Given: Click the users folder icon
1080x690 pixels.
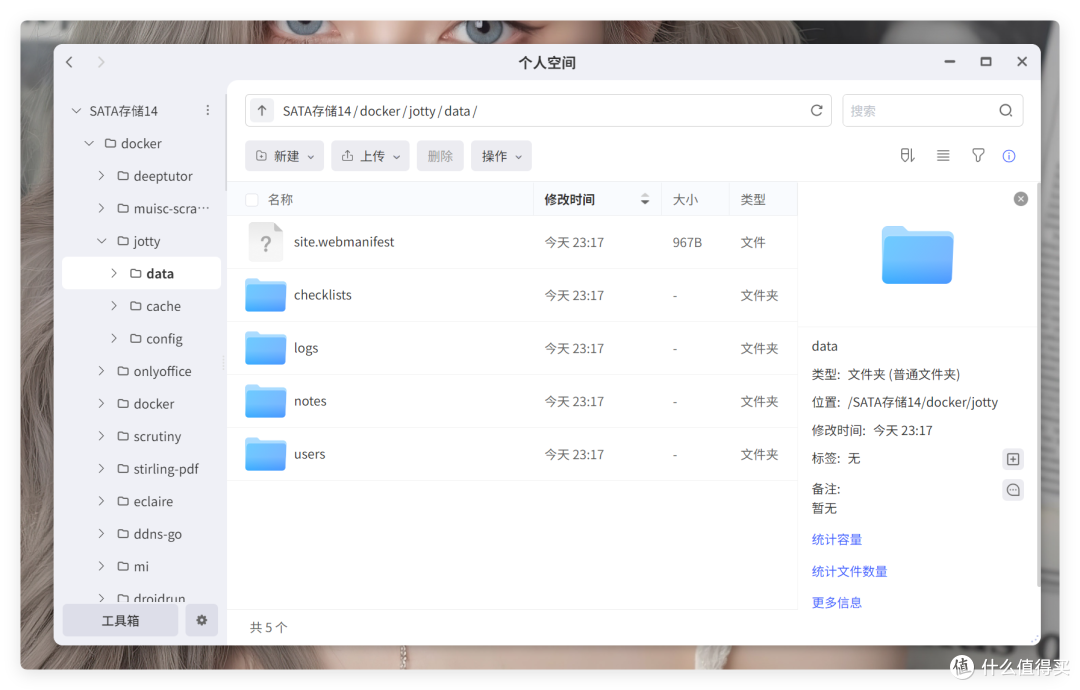Looking at the screenshot, I should [265, 454].
